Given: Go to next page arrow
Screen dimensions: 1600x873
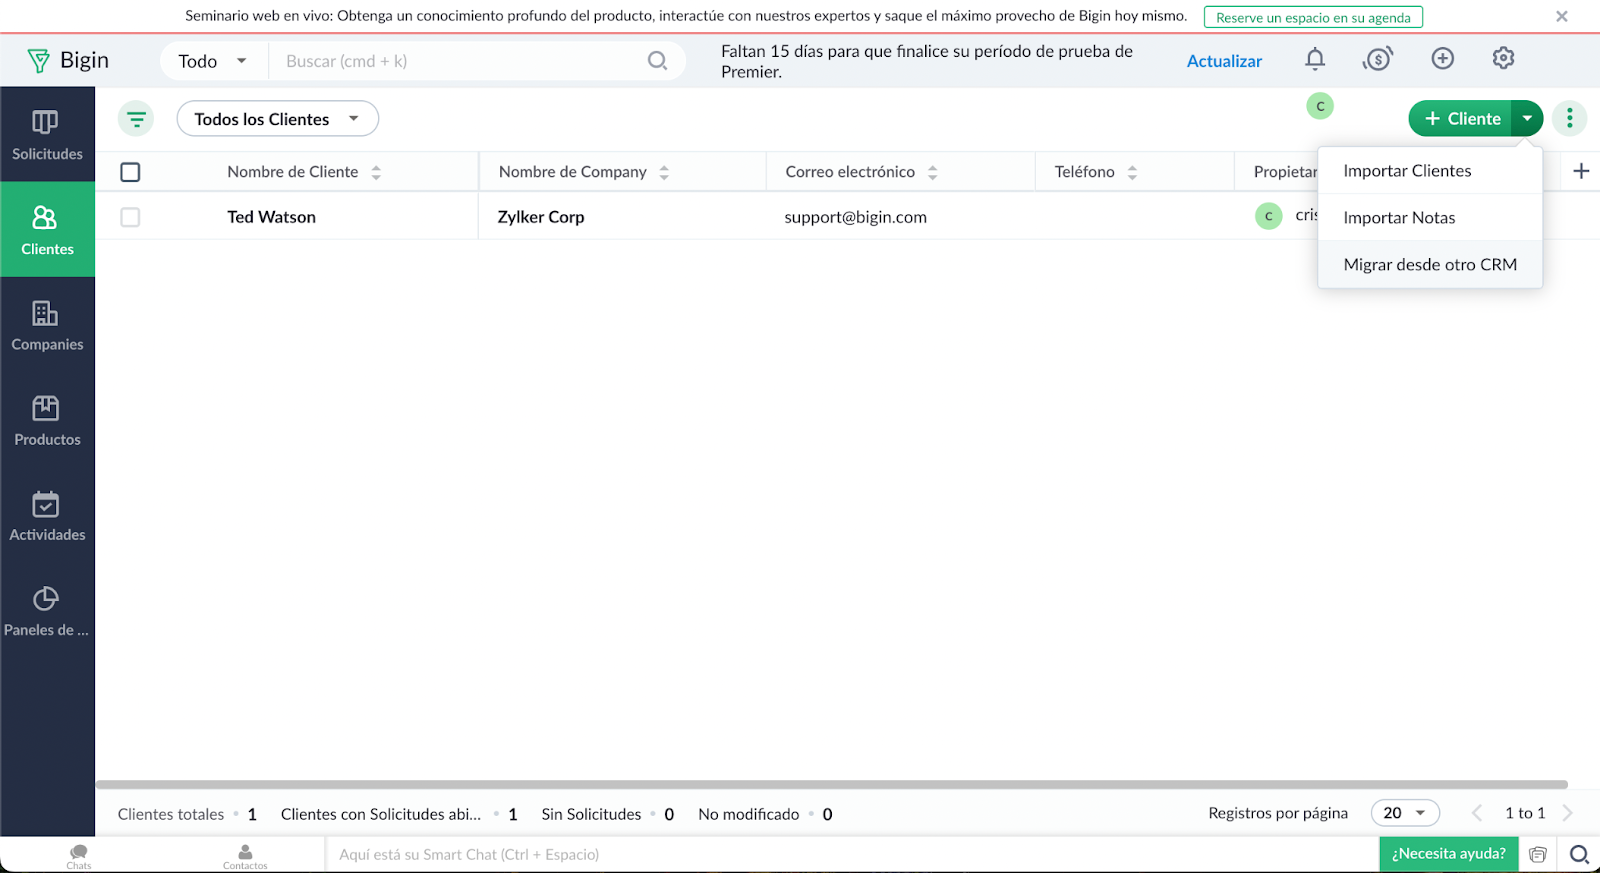Looking at the screenshot, I should pyautogui.click(x=1568, y=813).
